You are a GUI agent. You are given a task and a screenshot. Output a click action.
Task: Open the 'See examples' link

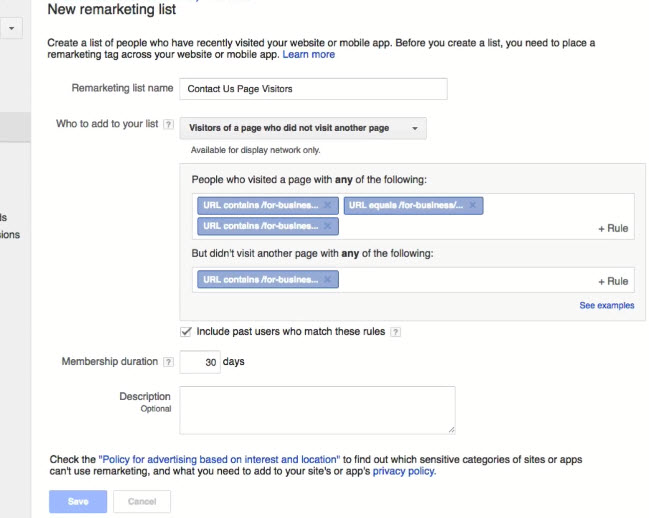tap(606, 305)
